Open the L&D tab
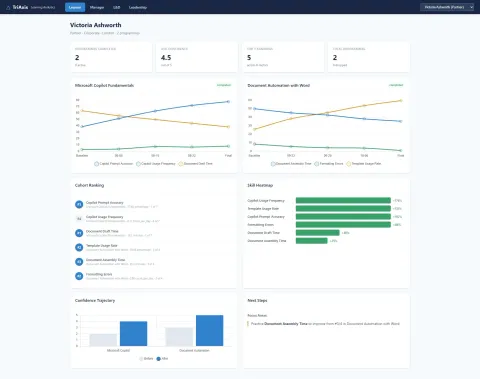This screenshot has height=379, width=480. click(116, 7)
